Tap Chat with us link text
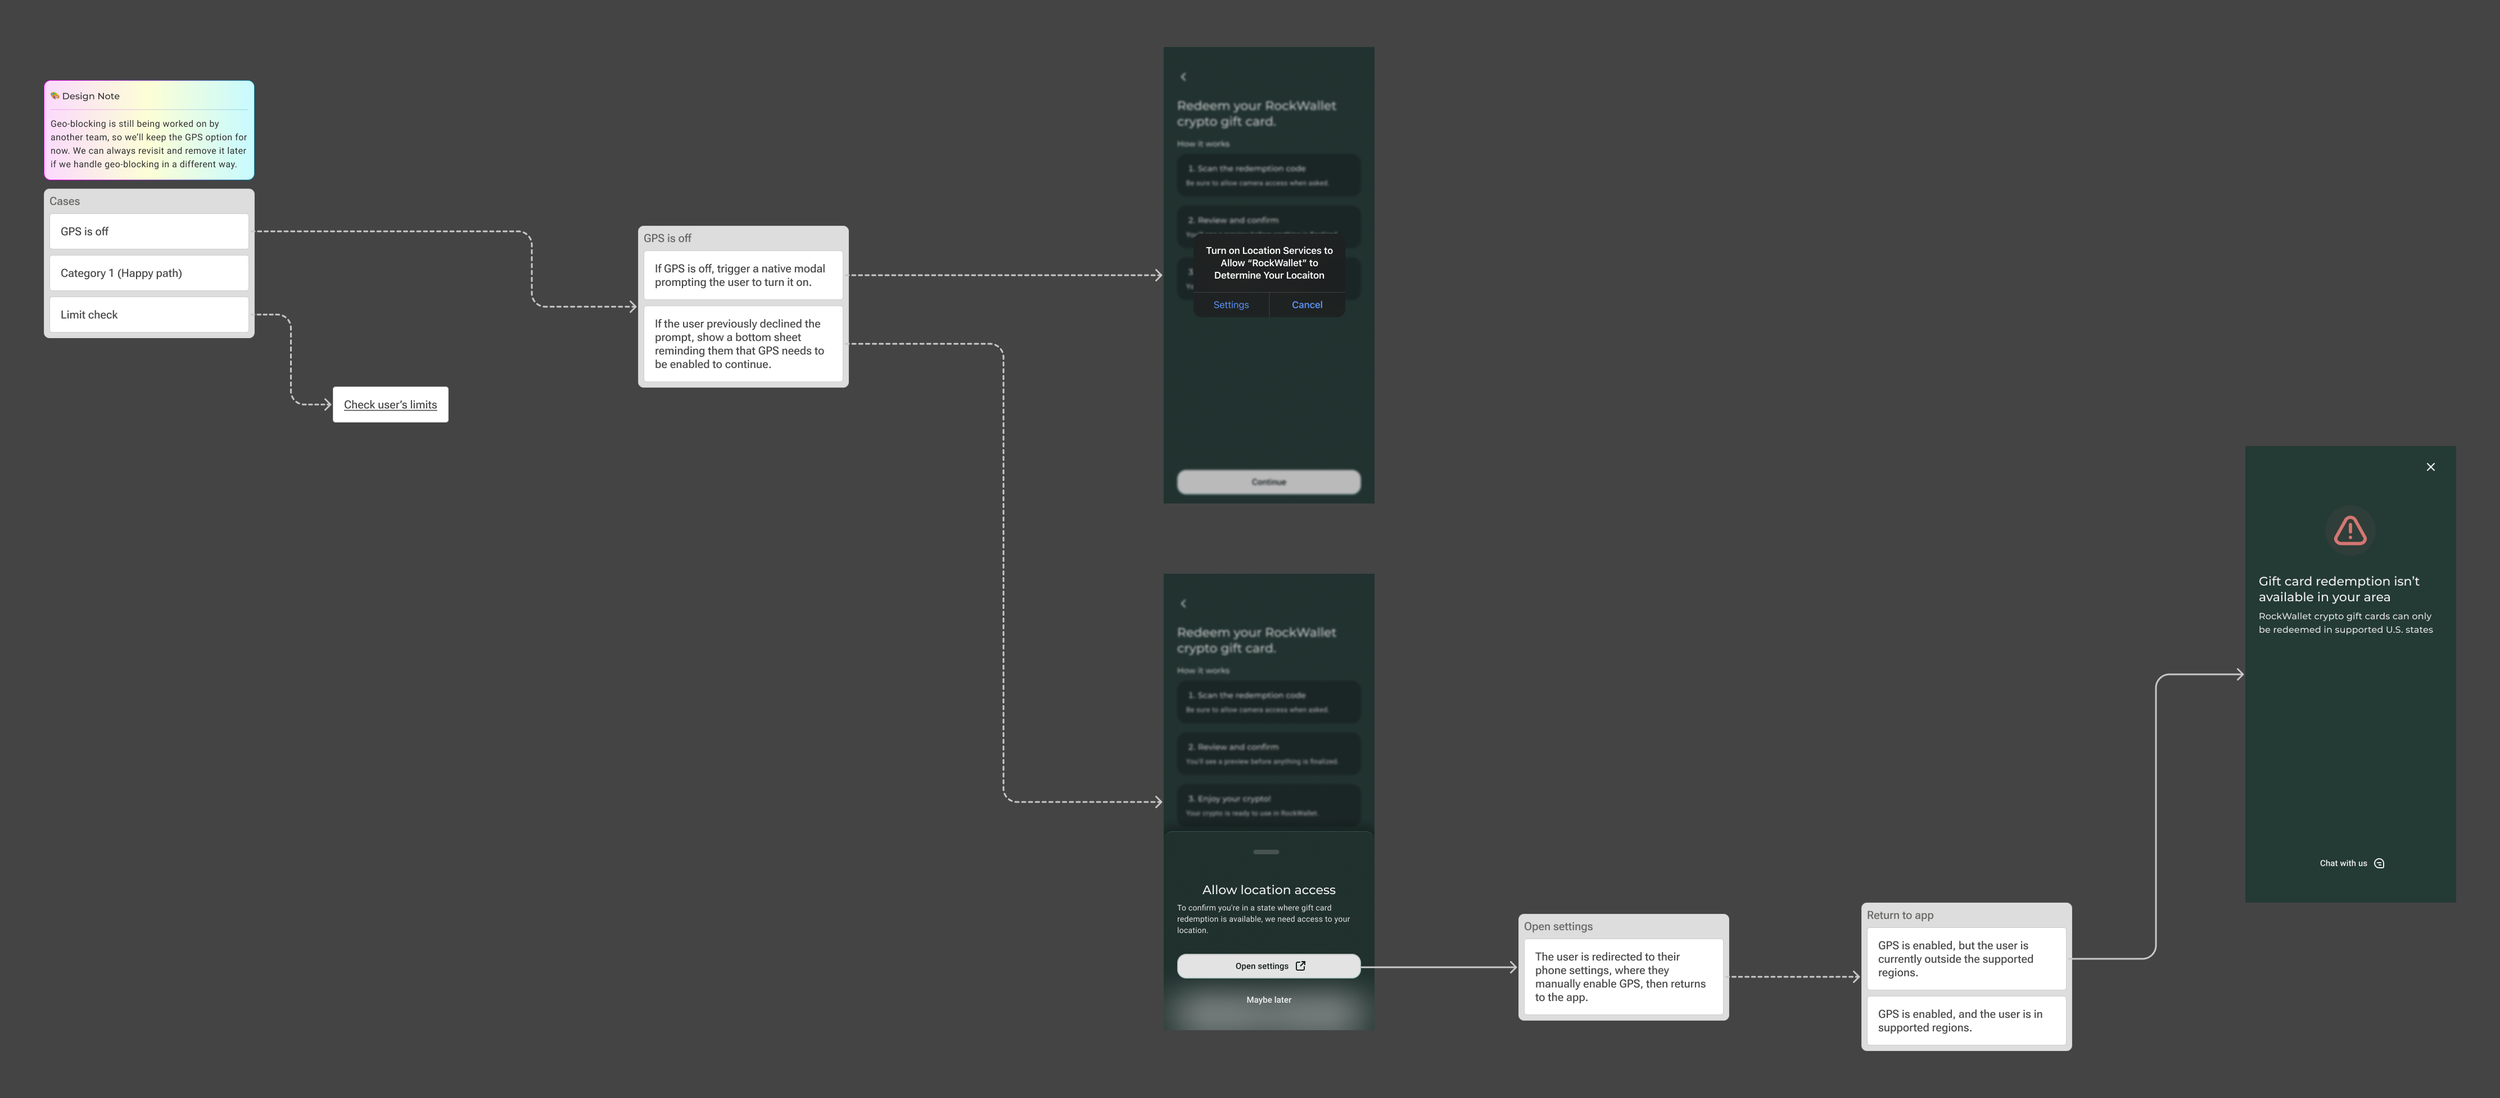The image size is (2500, 1098). [x=2343, y=863]
